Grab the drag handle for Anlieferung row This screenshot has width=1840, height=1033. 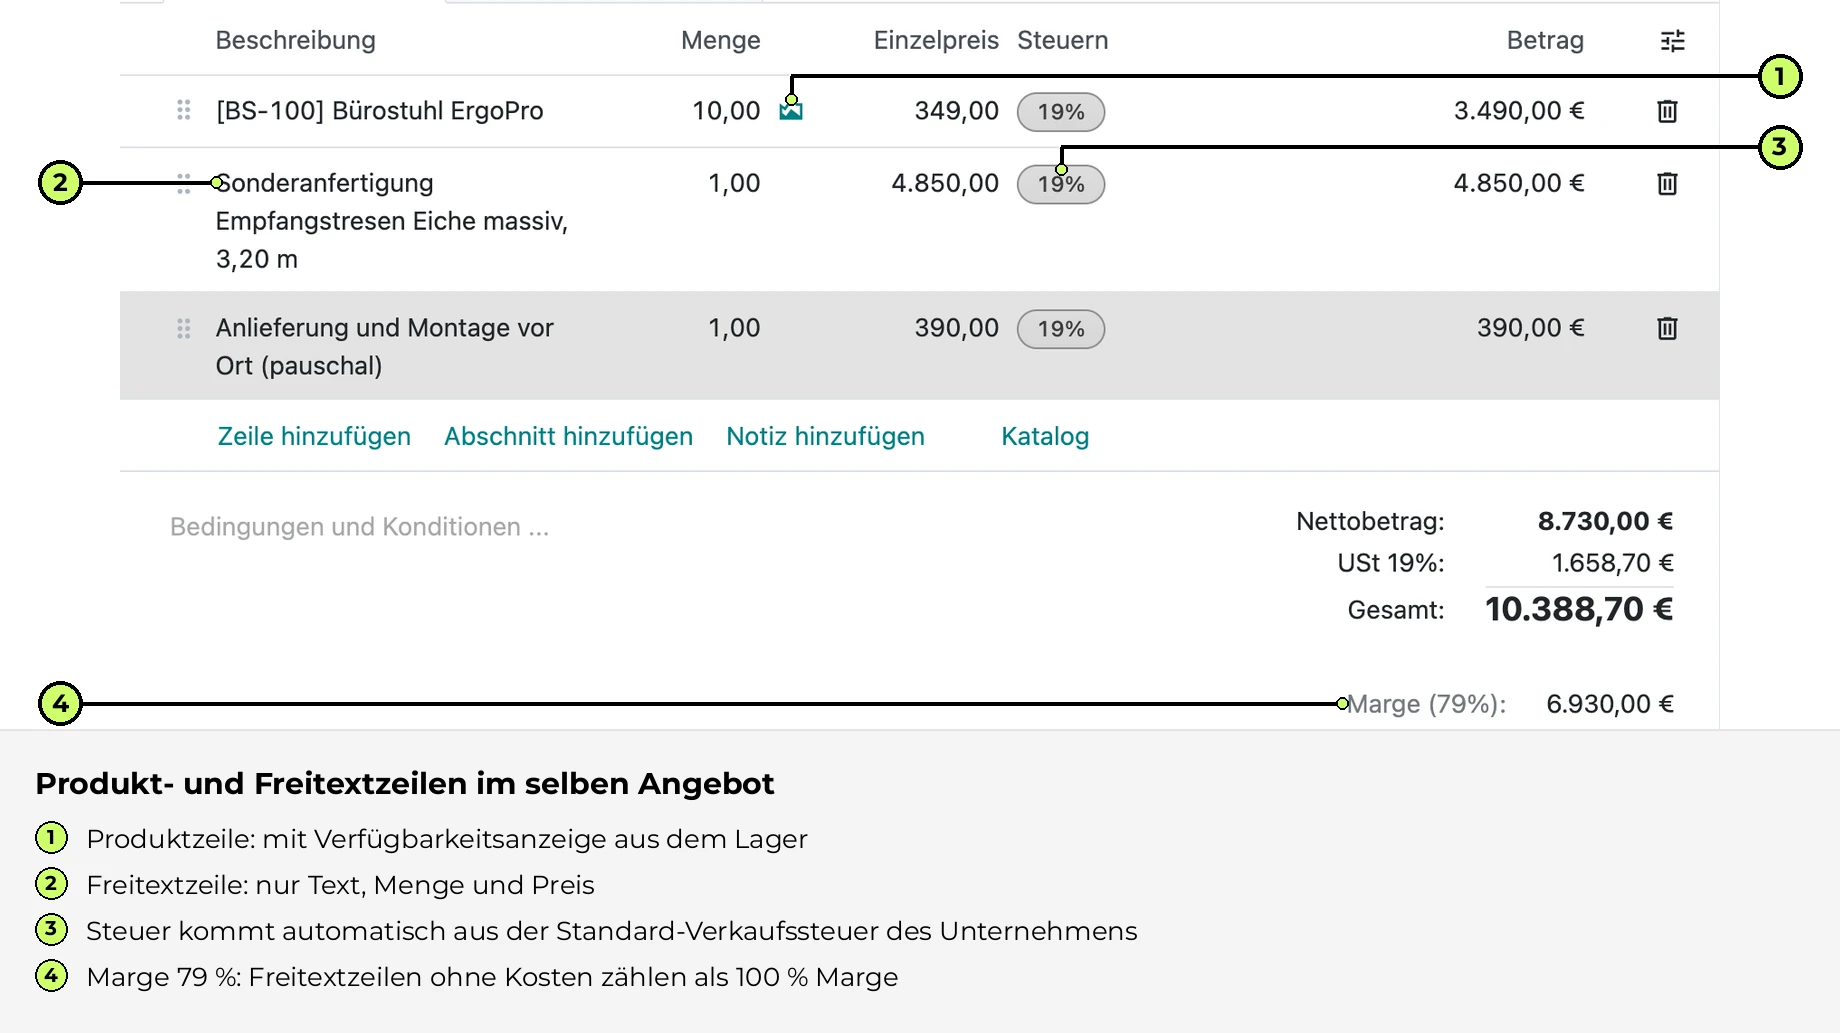pos(184,328)
